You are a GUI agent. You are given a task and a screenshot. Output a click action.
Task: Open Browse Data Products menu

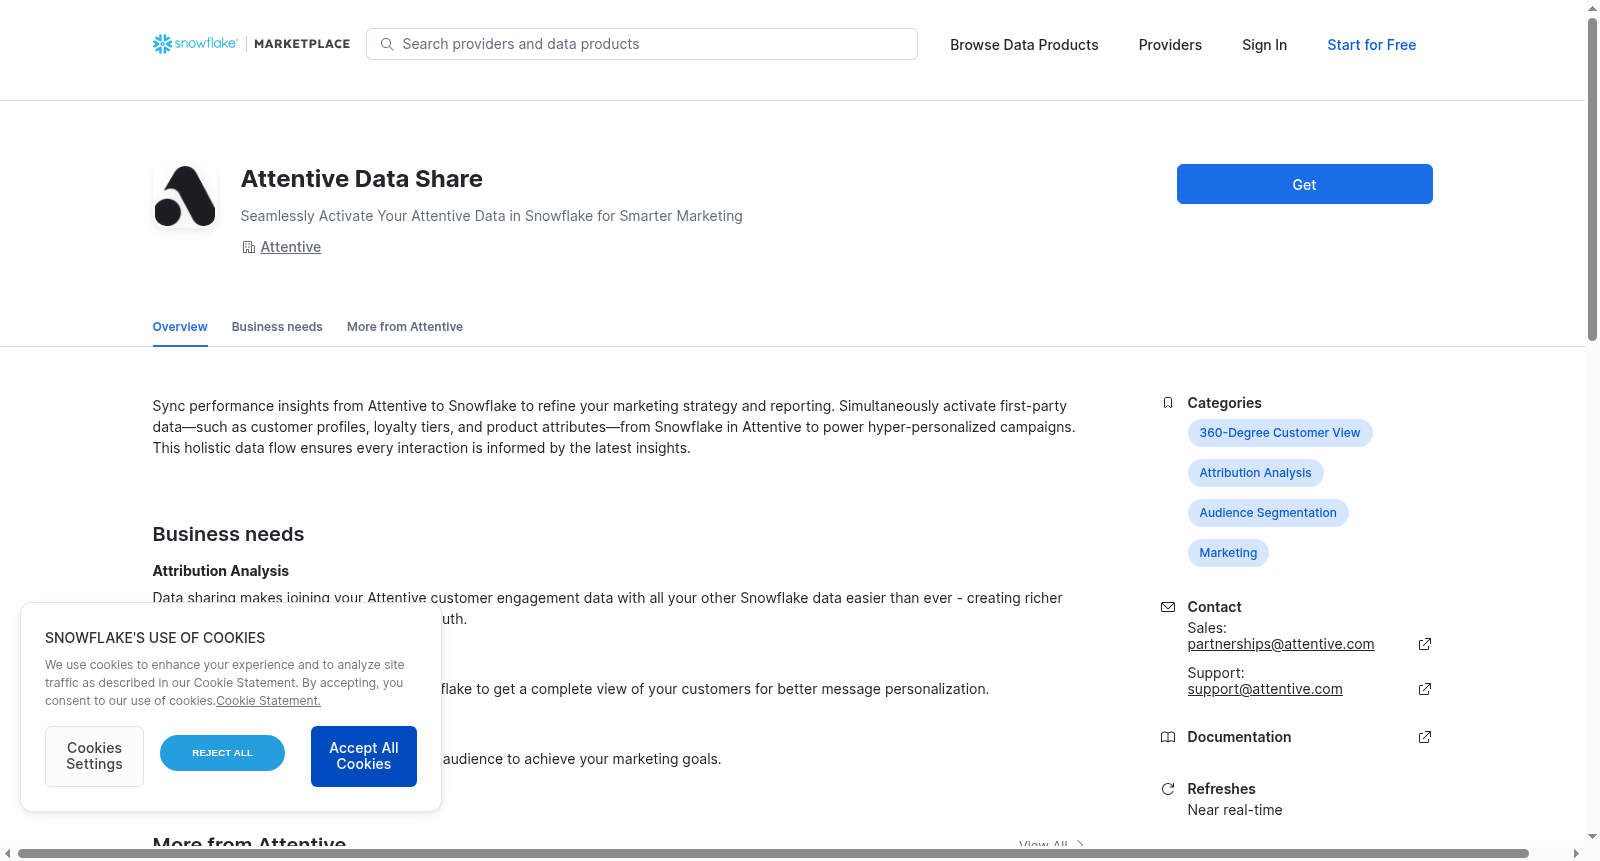click(1024, 45)
